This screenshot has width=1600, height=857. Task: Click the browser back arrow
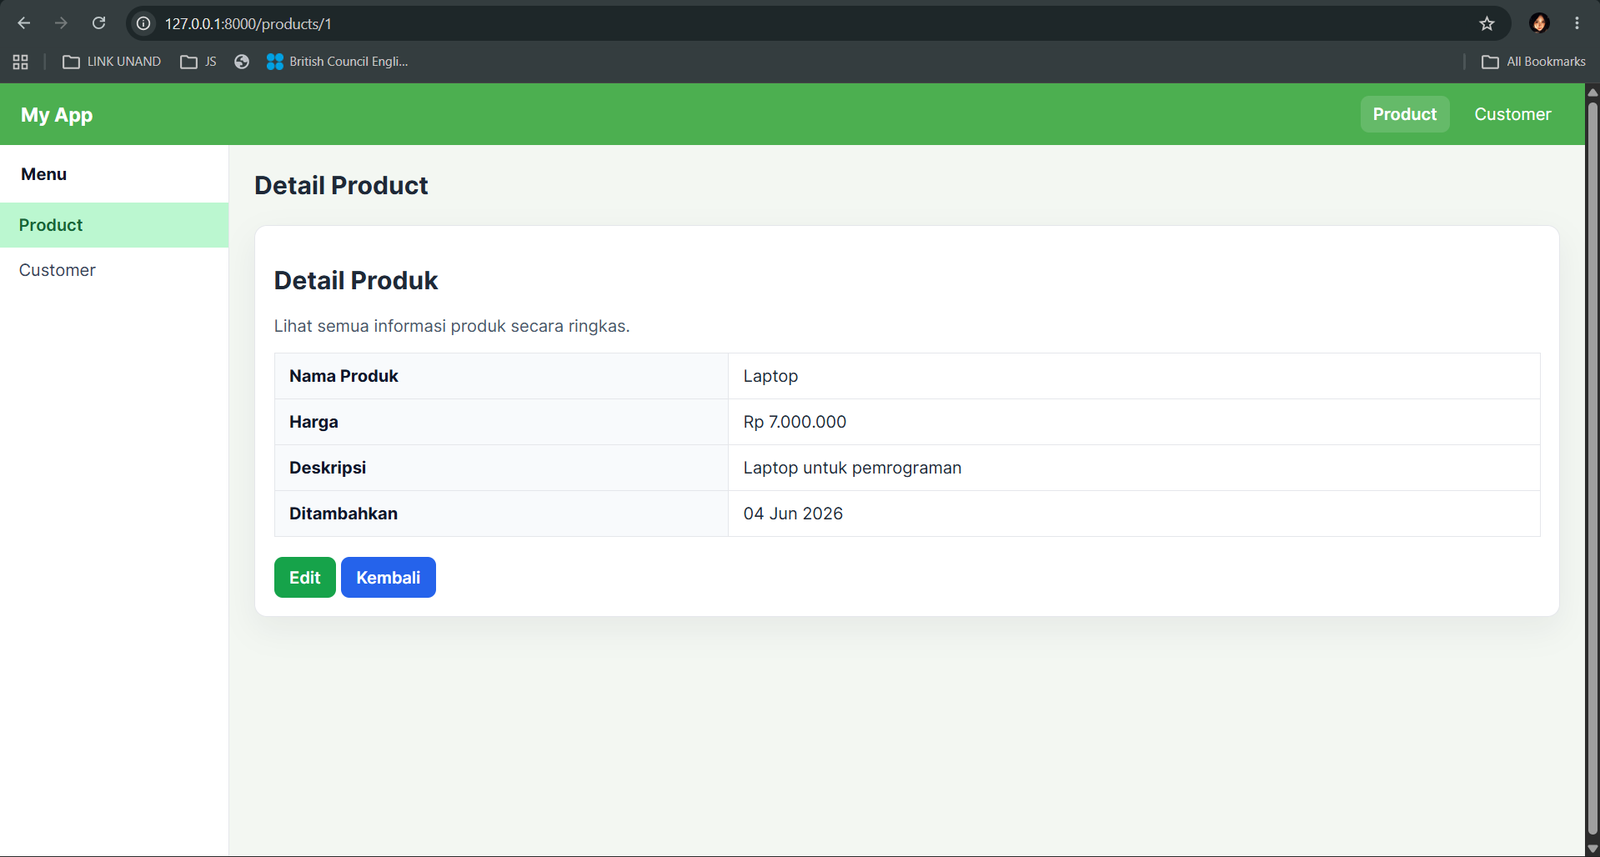pyautogui.click(x=24, y=23)
